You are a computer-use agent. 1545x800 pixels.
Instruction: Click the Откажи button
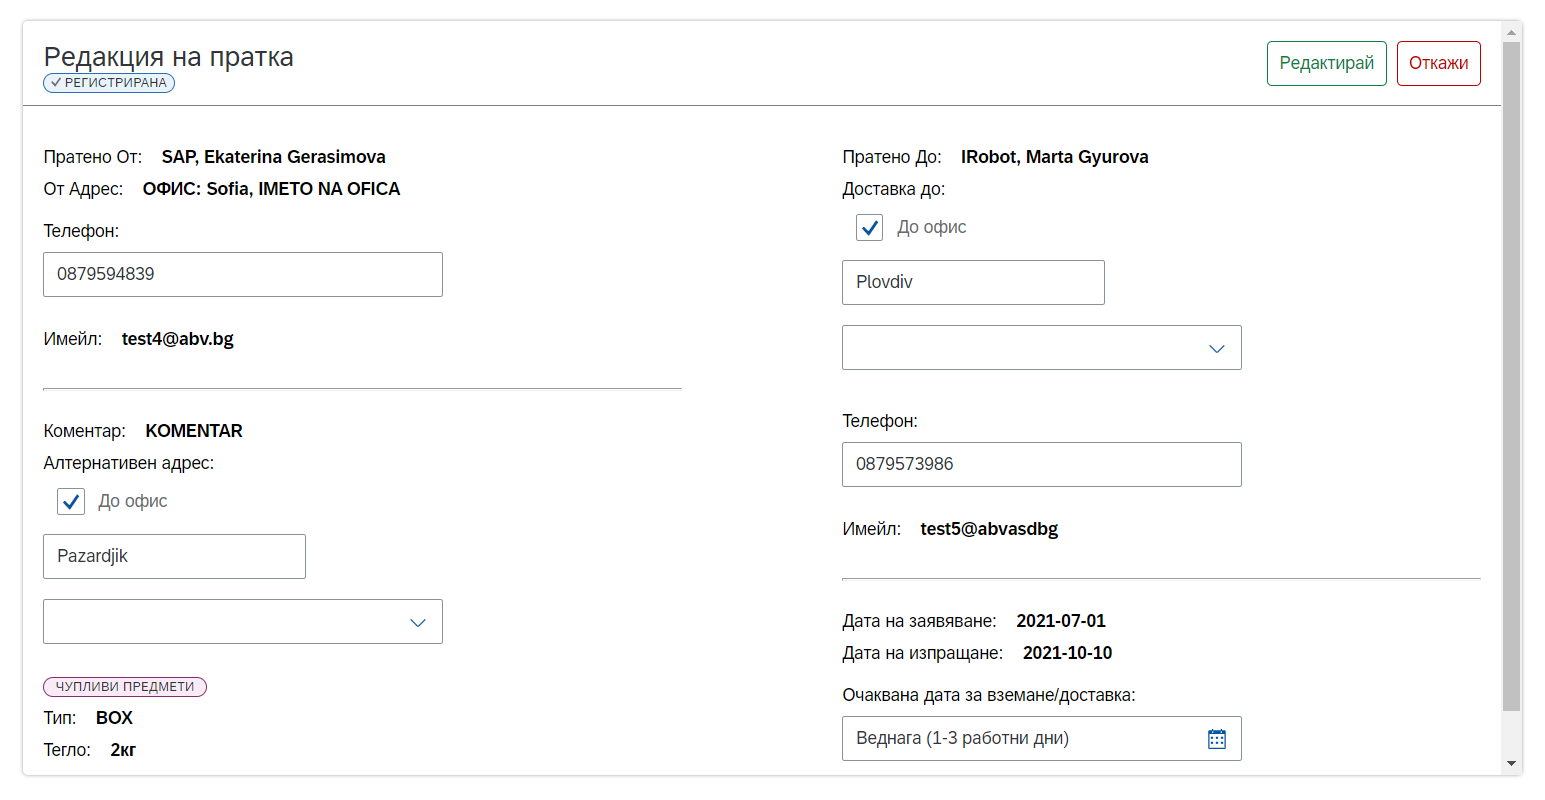(1438, 63)
